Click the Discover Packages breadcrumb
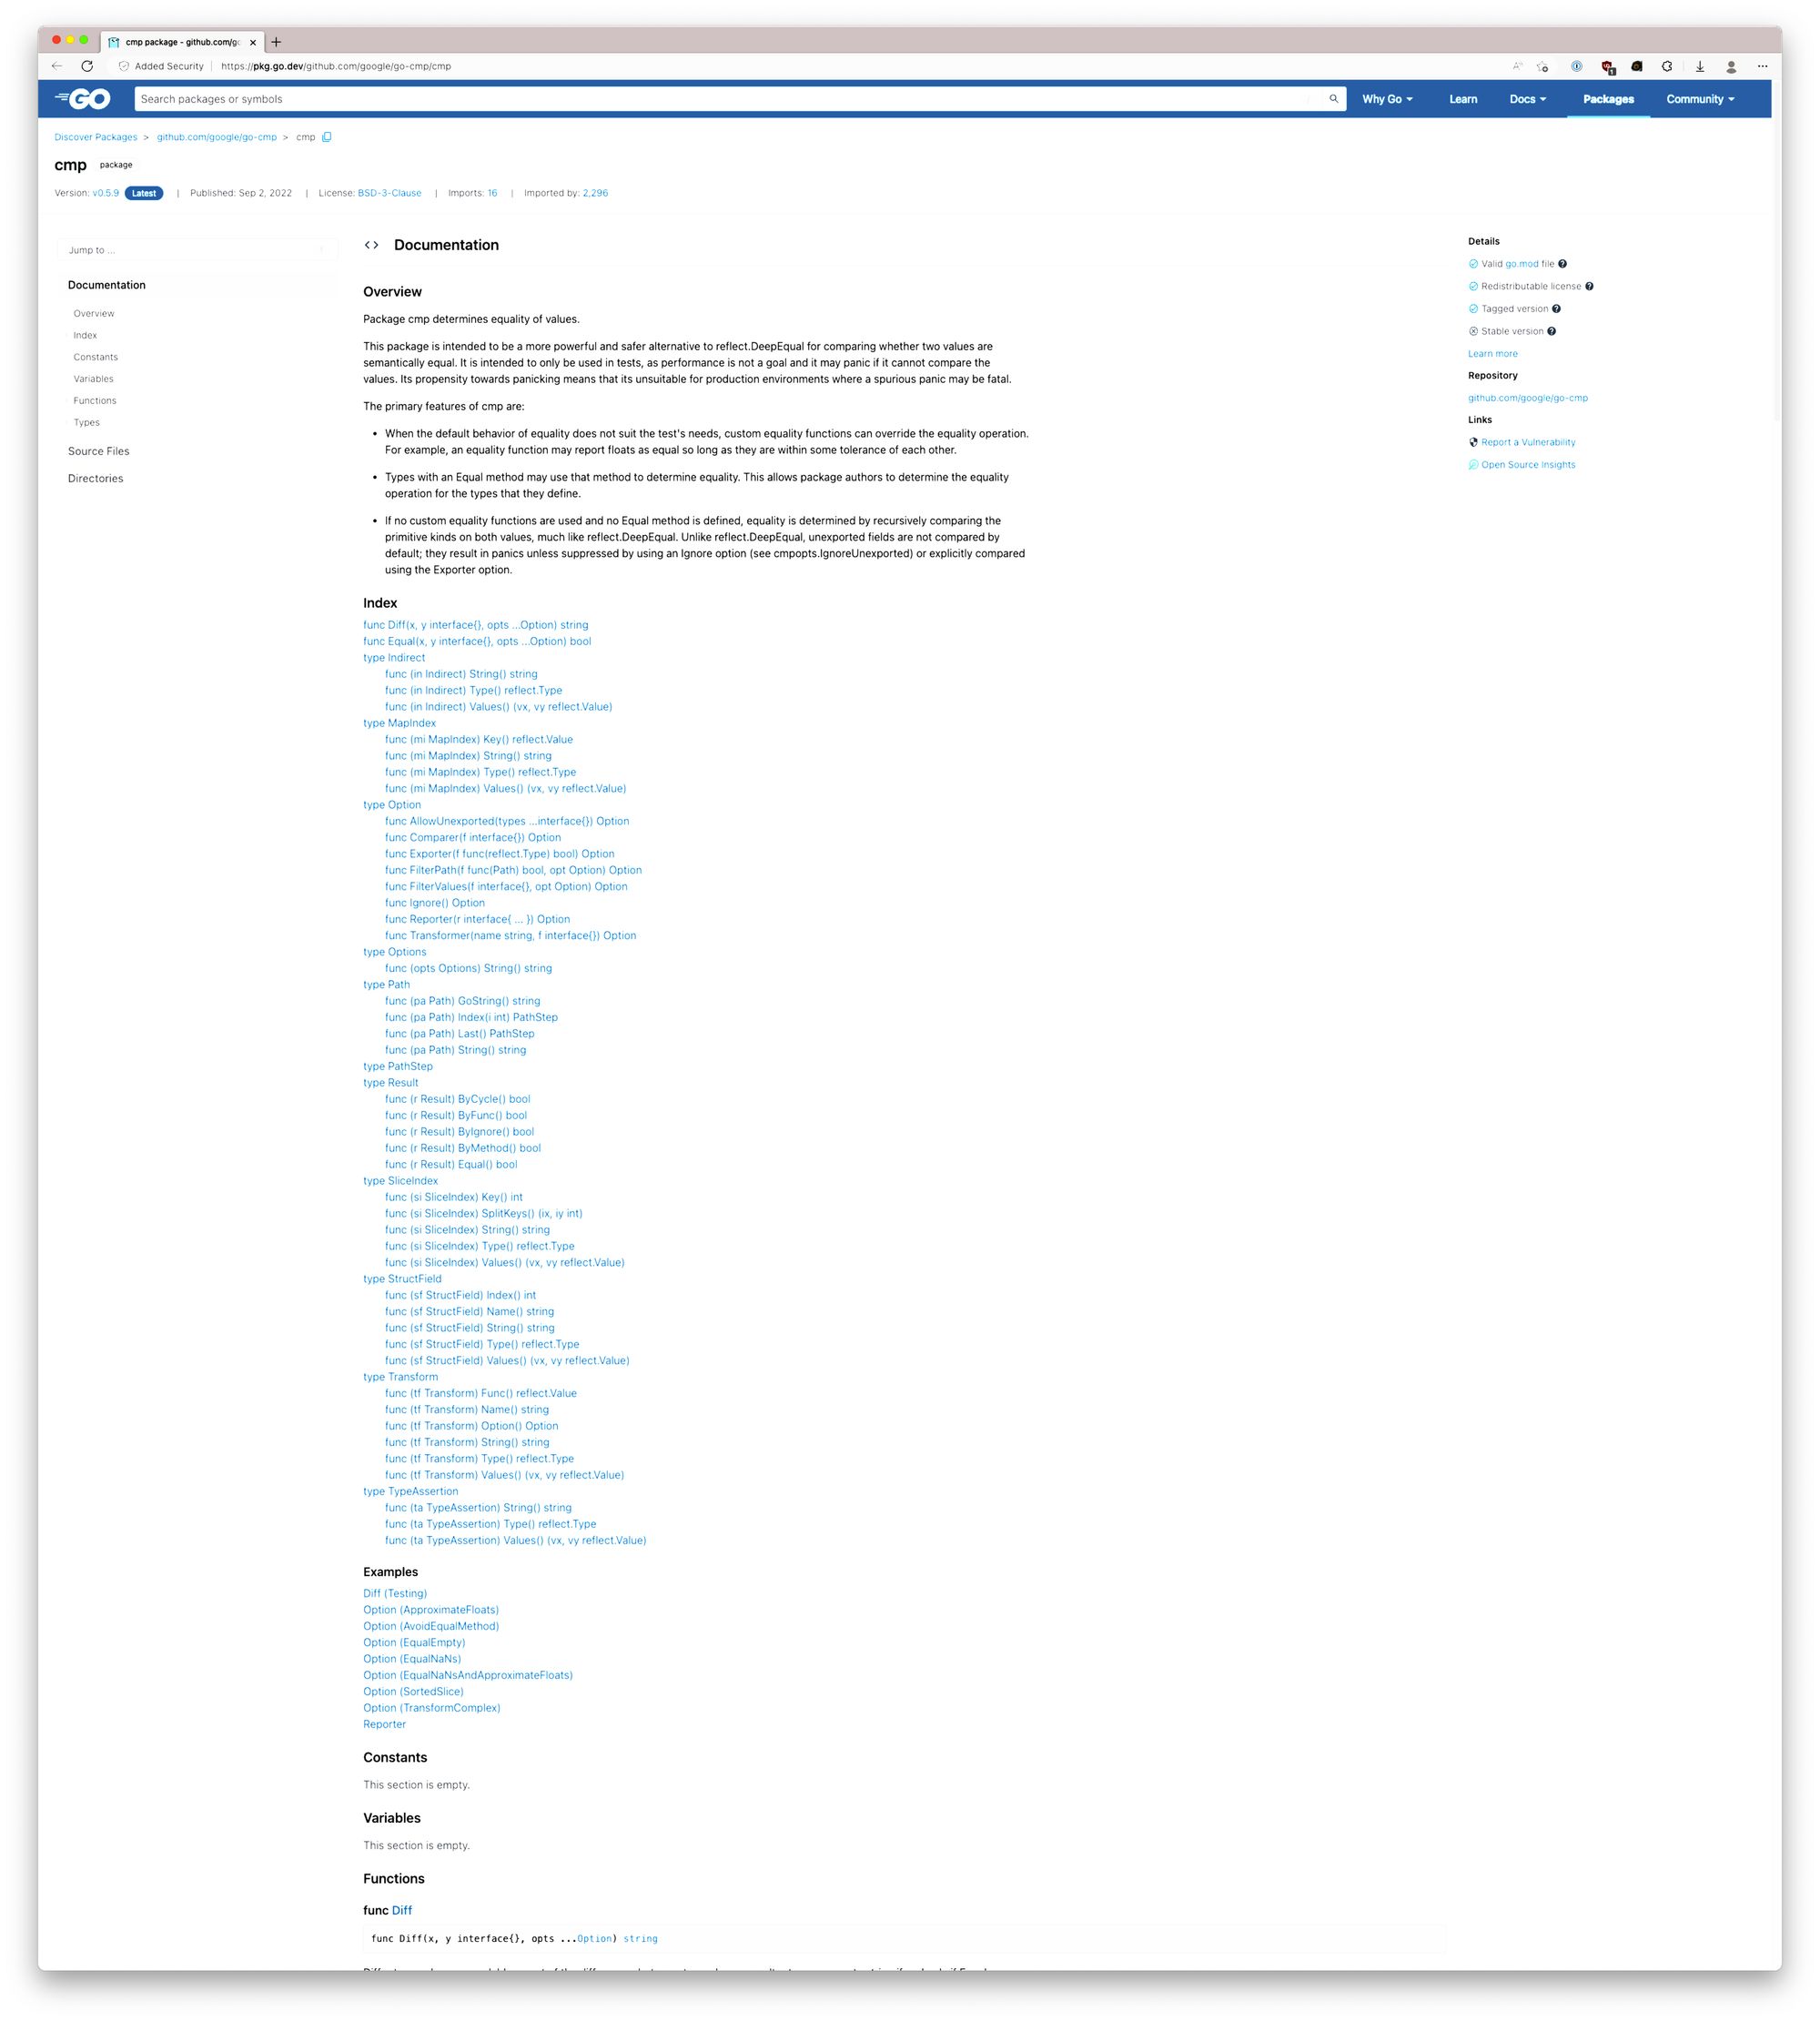This screenshot has width=1820, height=2021. pos(96,137)
